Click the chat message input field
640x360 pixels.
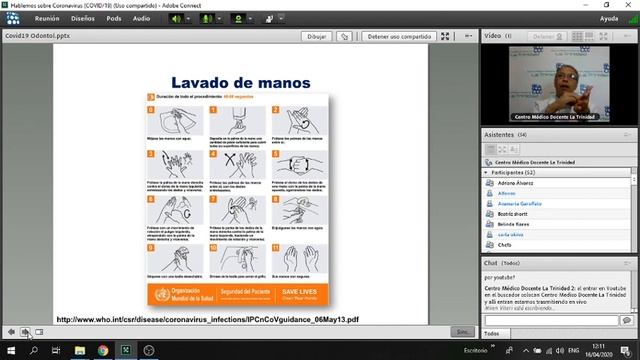[x=551, y=320]
